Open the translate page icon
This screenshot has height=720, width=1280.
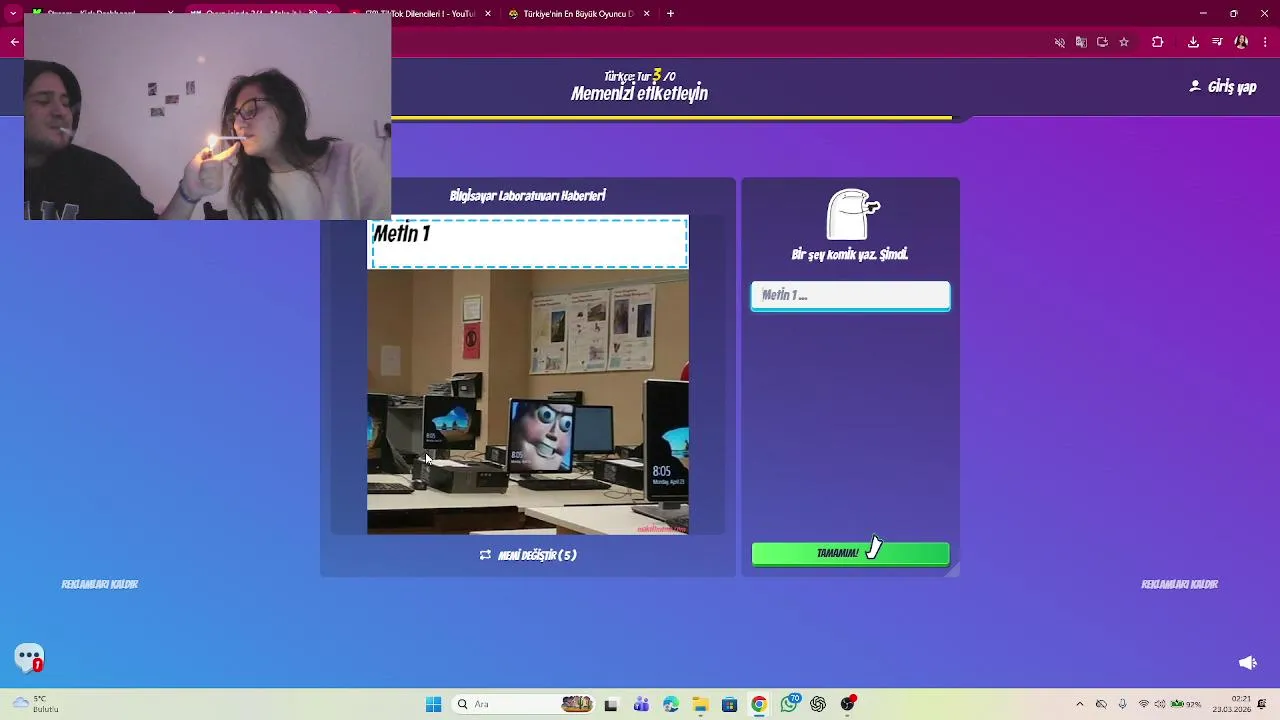pos(1081,42)
